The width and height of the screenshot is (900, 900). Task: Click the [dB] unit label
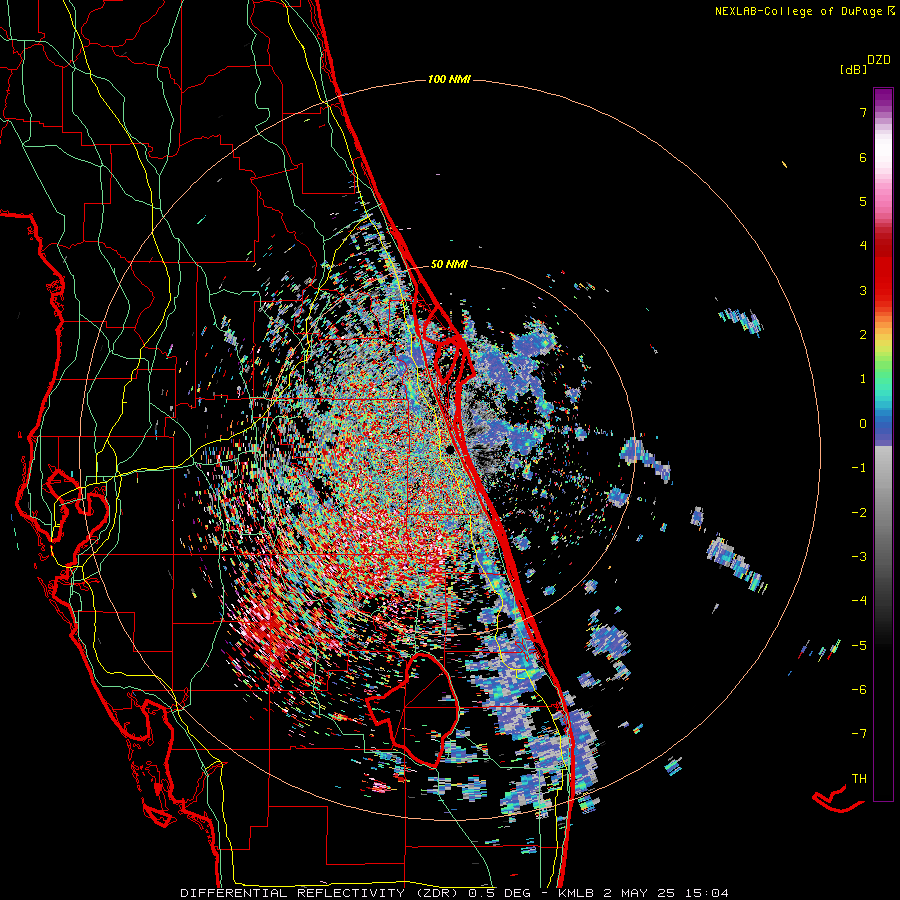(x=854, y=69)
